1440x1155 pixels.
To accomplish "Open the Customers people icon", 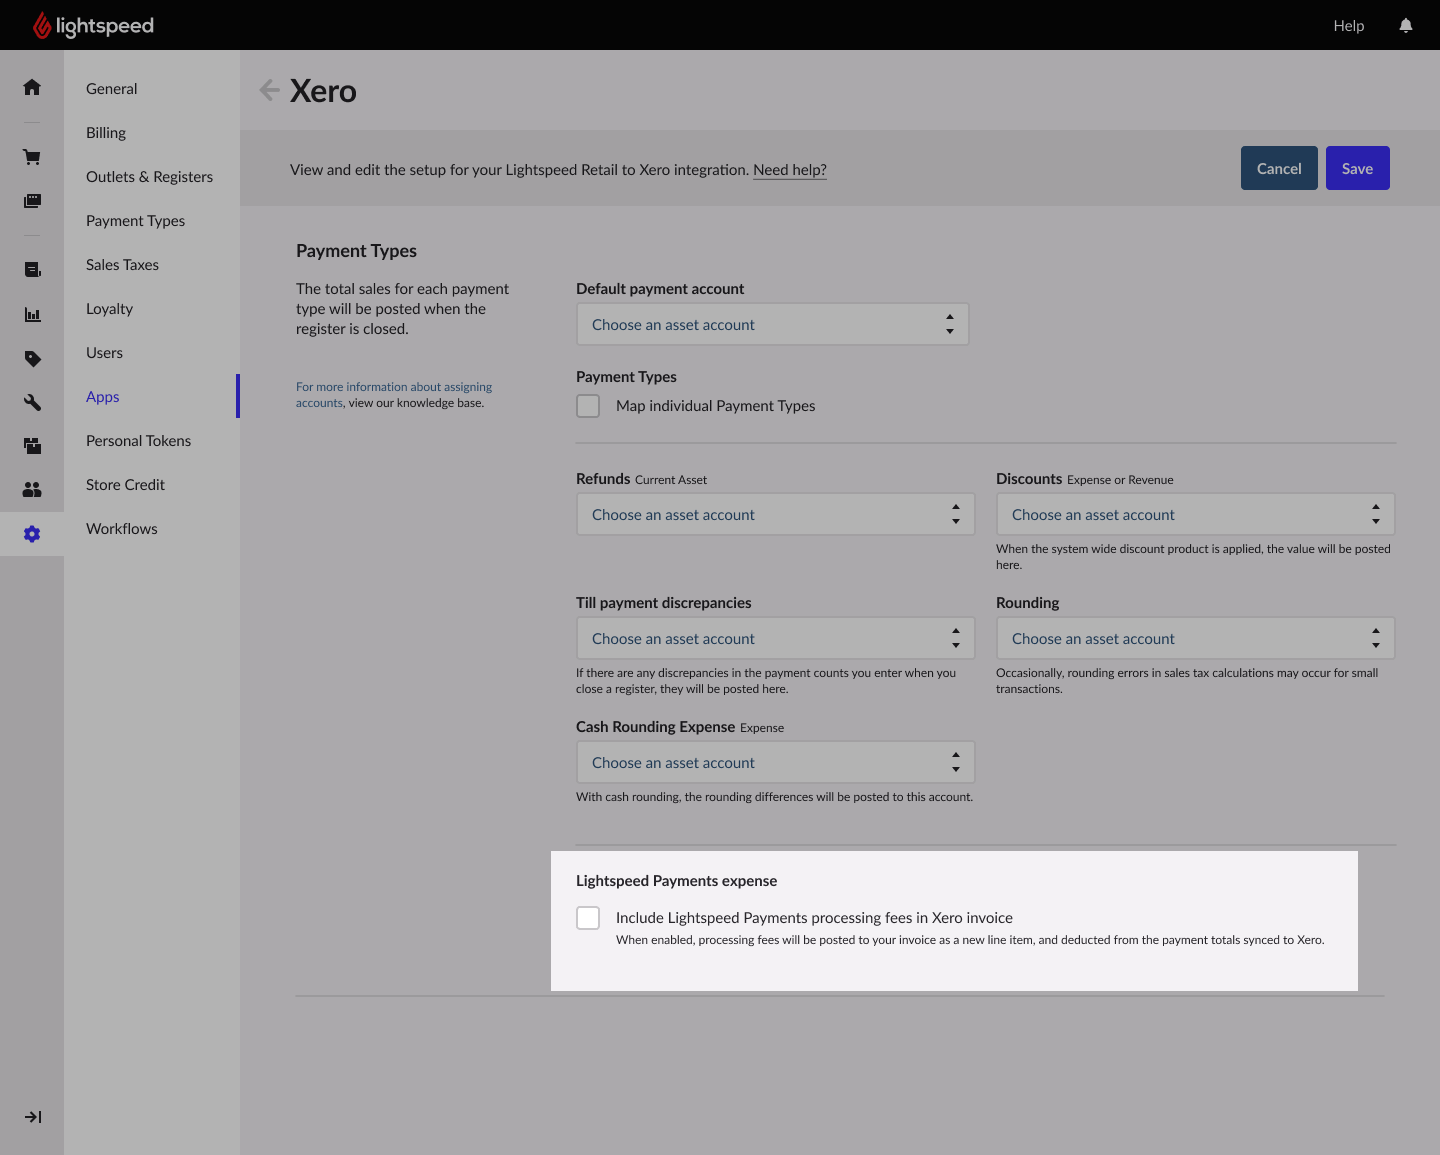I will click(32, 490).
